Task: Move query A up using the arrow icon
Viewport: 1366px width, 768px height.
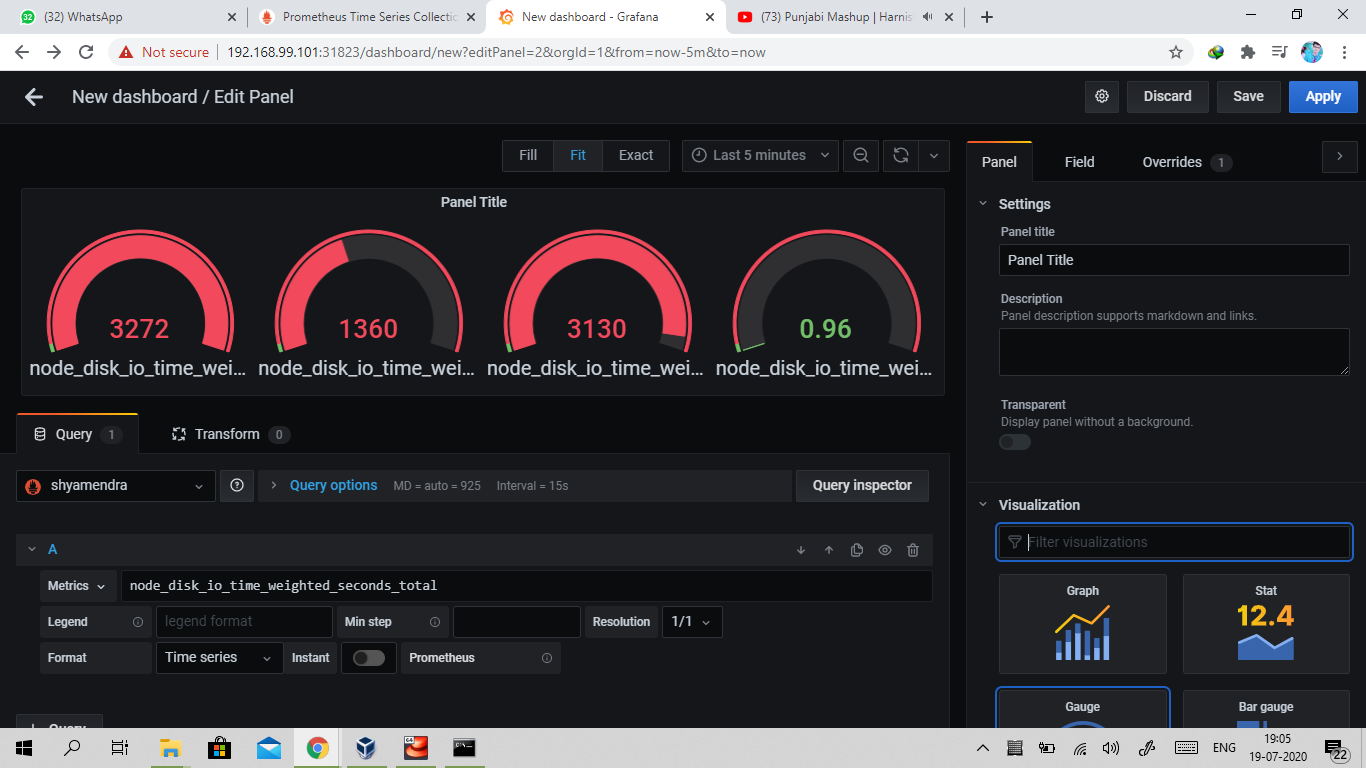Action: (x=828, y=550)
